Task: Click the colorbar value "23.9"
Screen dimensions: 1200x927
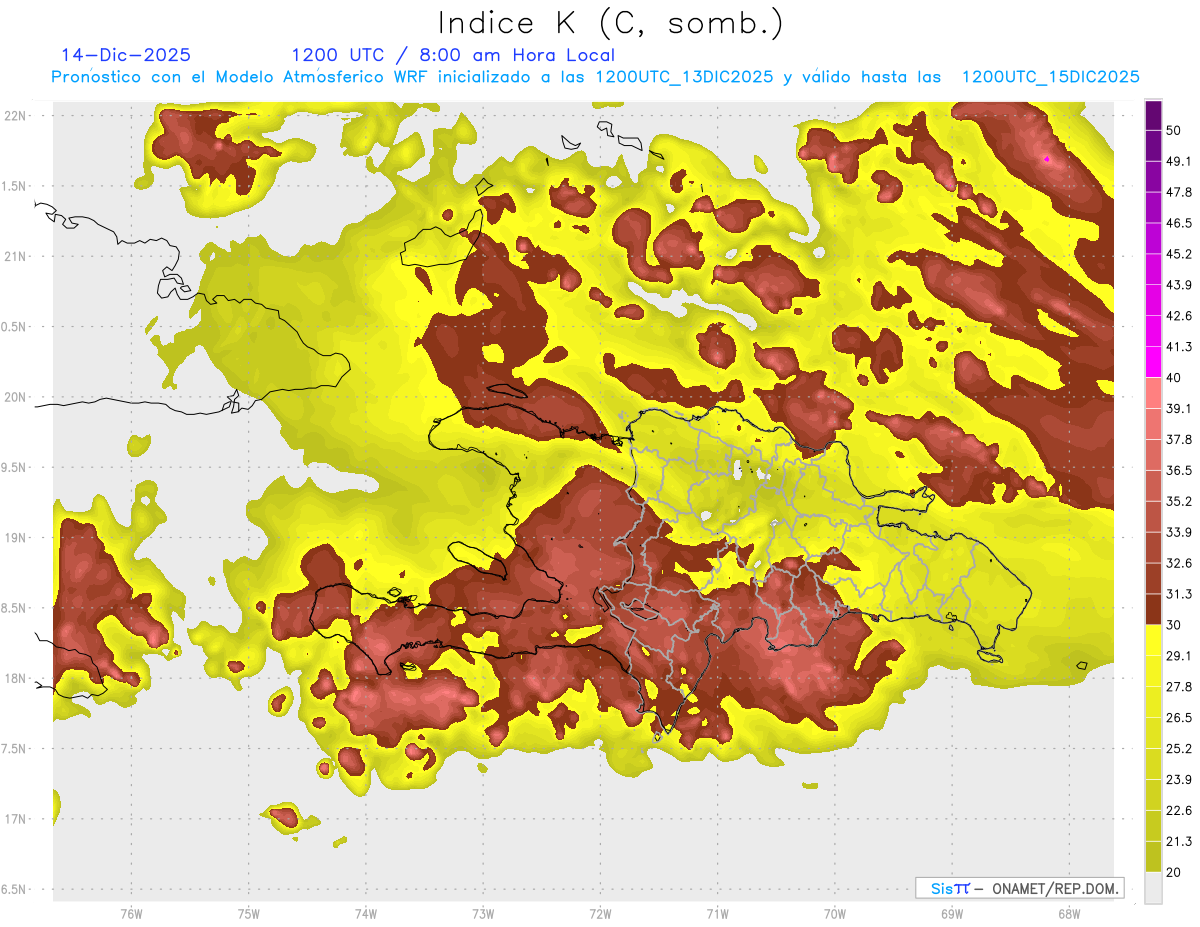Action: [x=1179, y=780]
